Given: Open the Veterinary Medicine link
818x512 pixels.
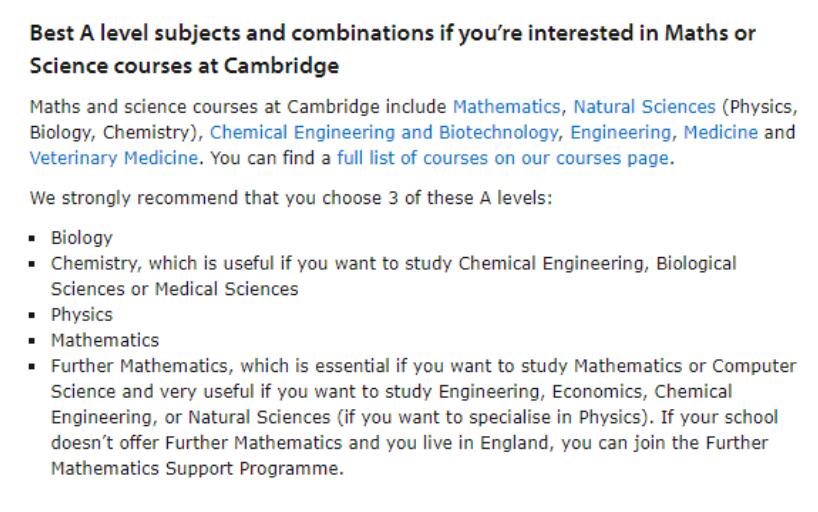Looking at the screenshot, I should click(x=114, y=158).
